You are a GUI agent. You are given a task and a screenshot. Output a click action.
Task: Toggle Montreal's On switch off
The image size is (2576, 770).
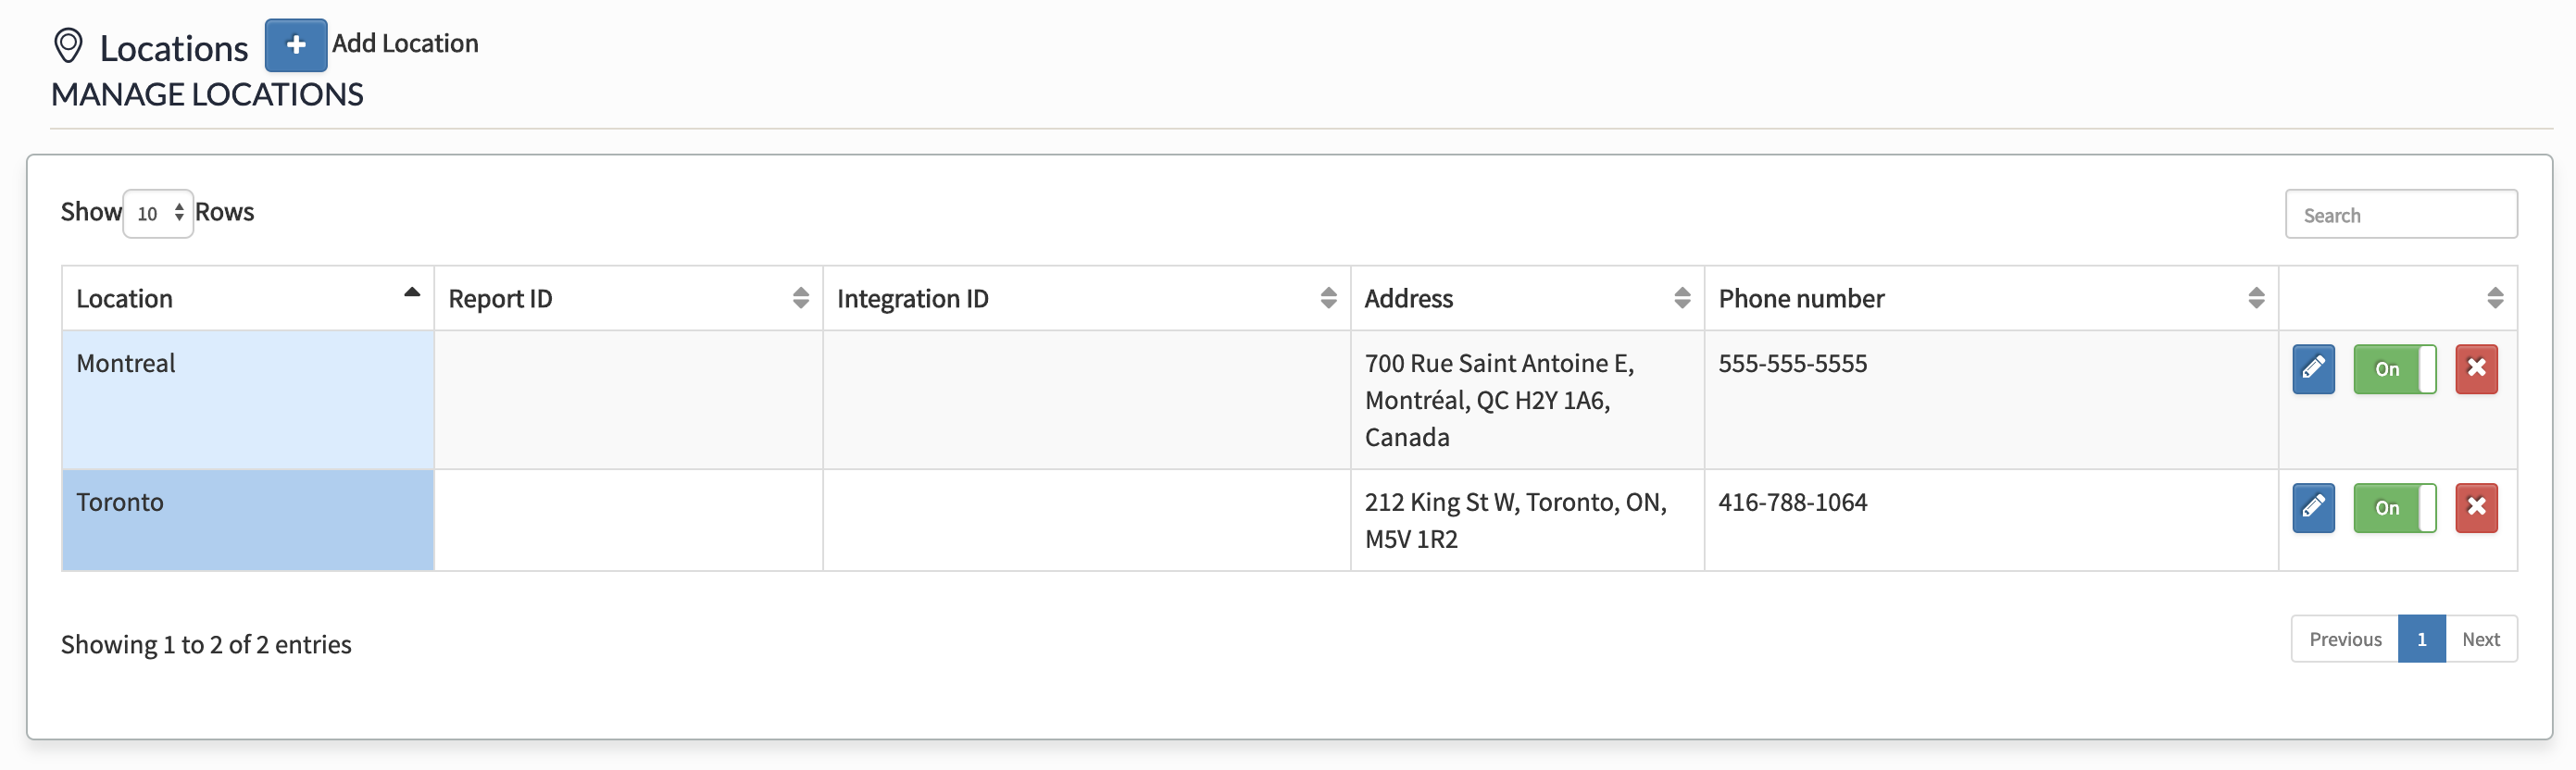point(2394,369)
